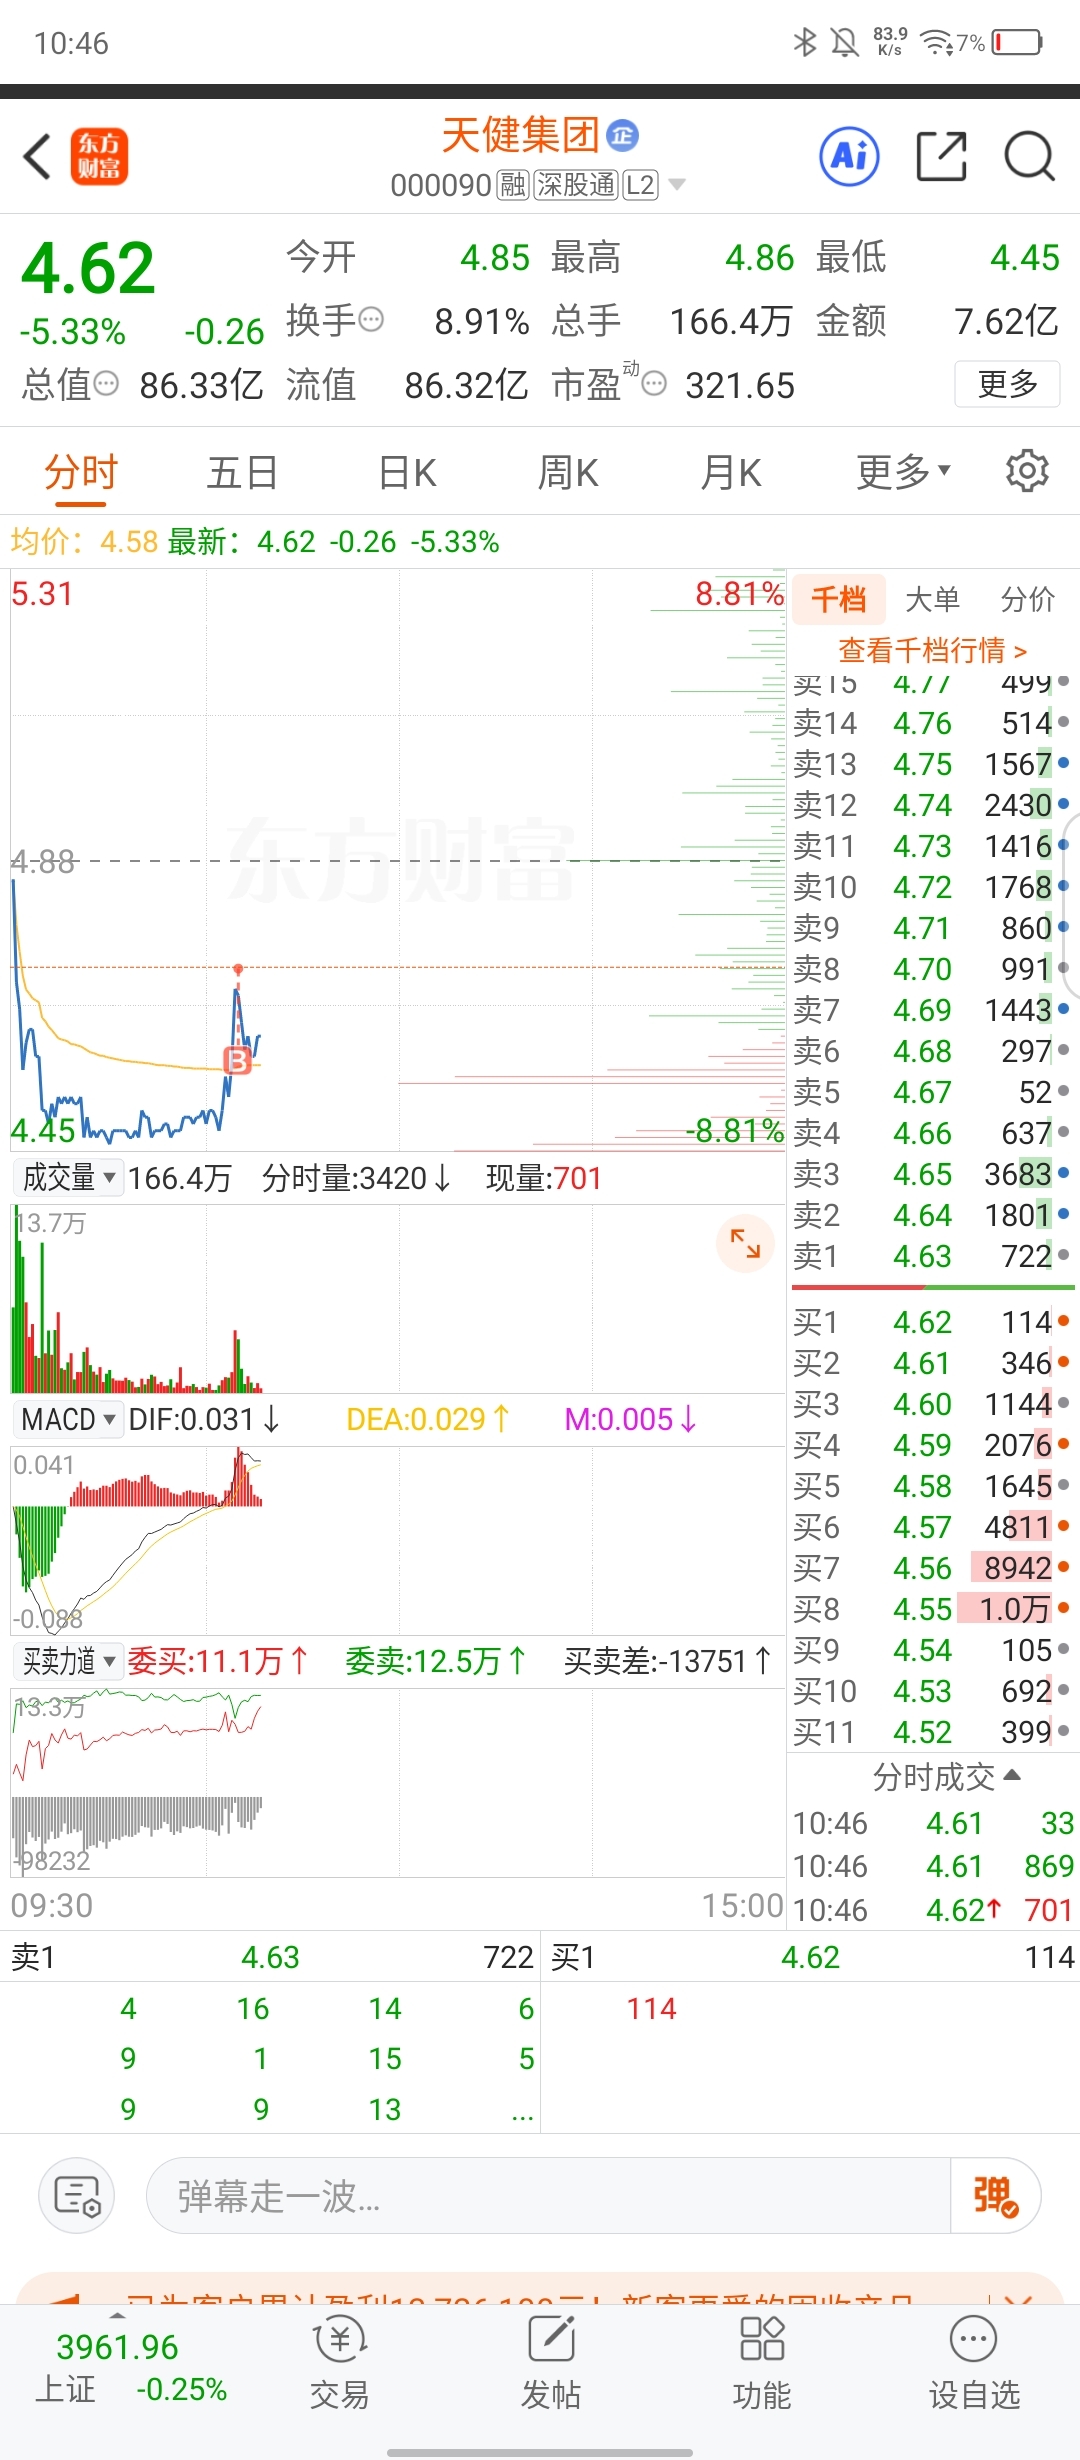
Task: Tap the 上证 3961.96 index ticker
Action: coord(131,2367)
